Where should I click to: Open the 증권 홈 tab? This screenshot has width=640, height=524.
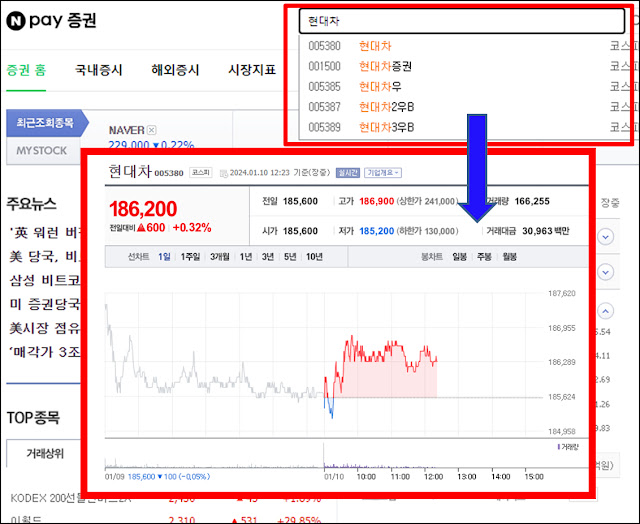(x=26, y=70)
